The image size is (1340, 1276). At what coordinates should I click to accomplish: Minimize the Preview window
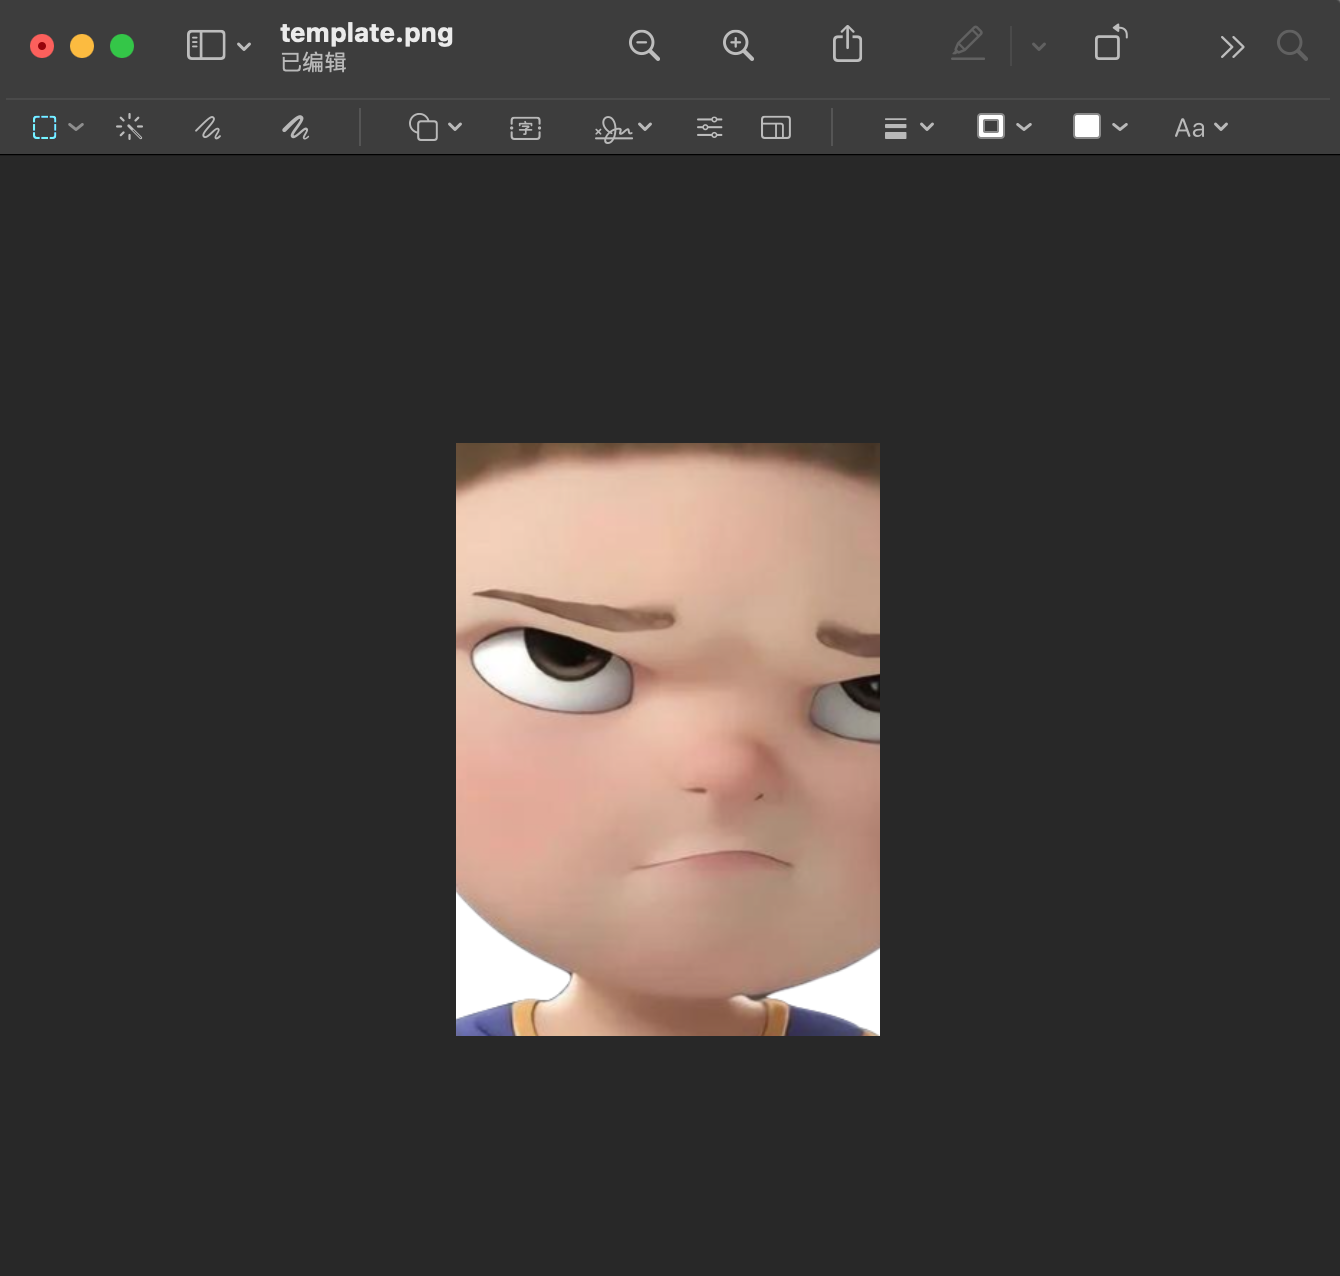82,46
